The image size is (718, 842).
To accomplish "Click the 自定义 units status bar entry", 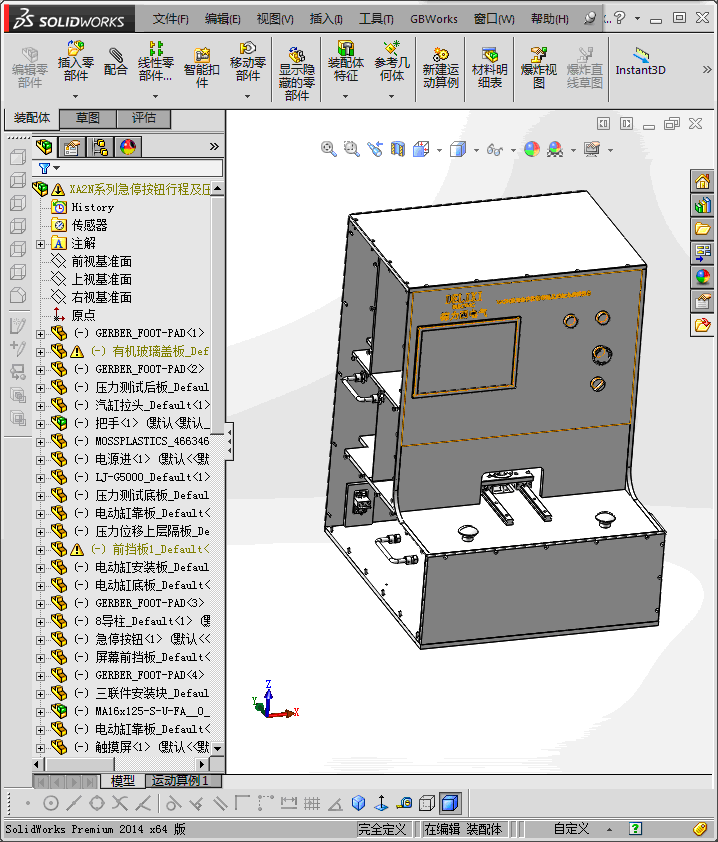I will pyautogui.click(x=571, y=829).
